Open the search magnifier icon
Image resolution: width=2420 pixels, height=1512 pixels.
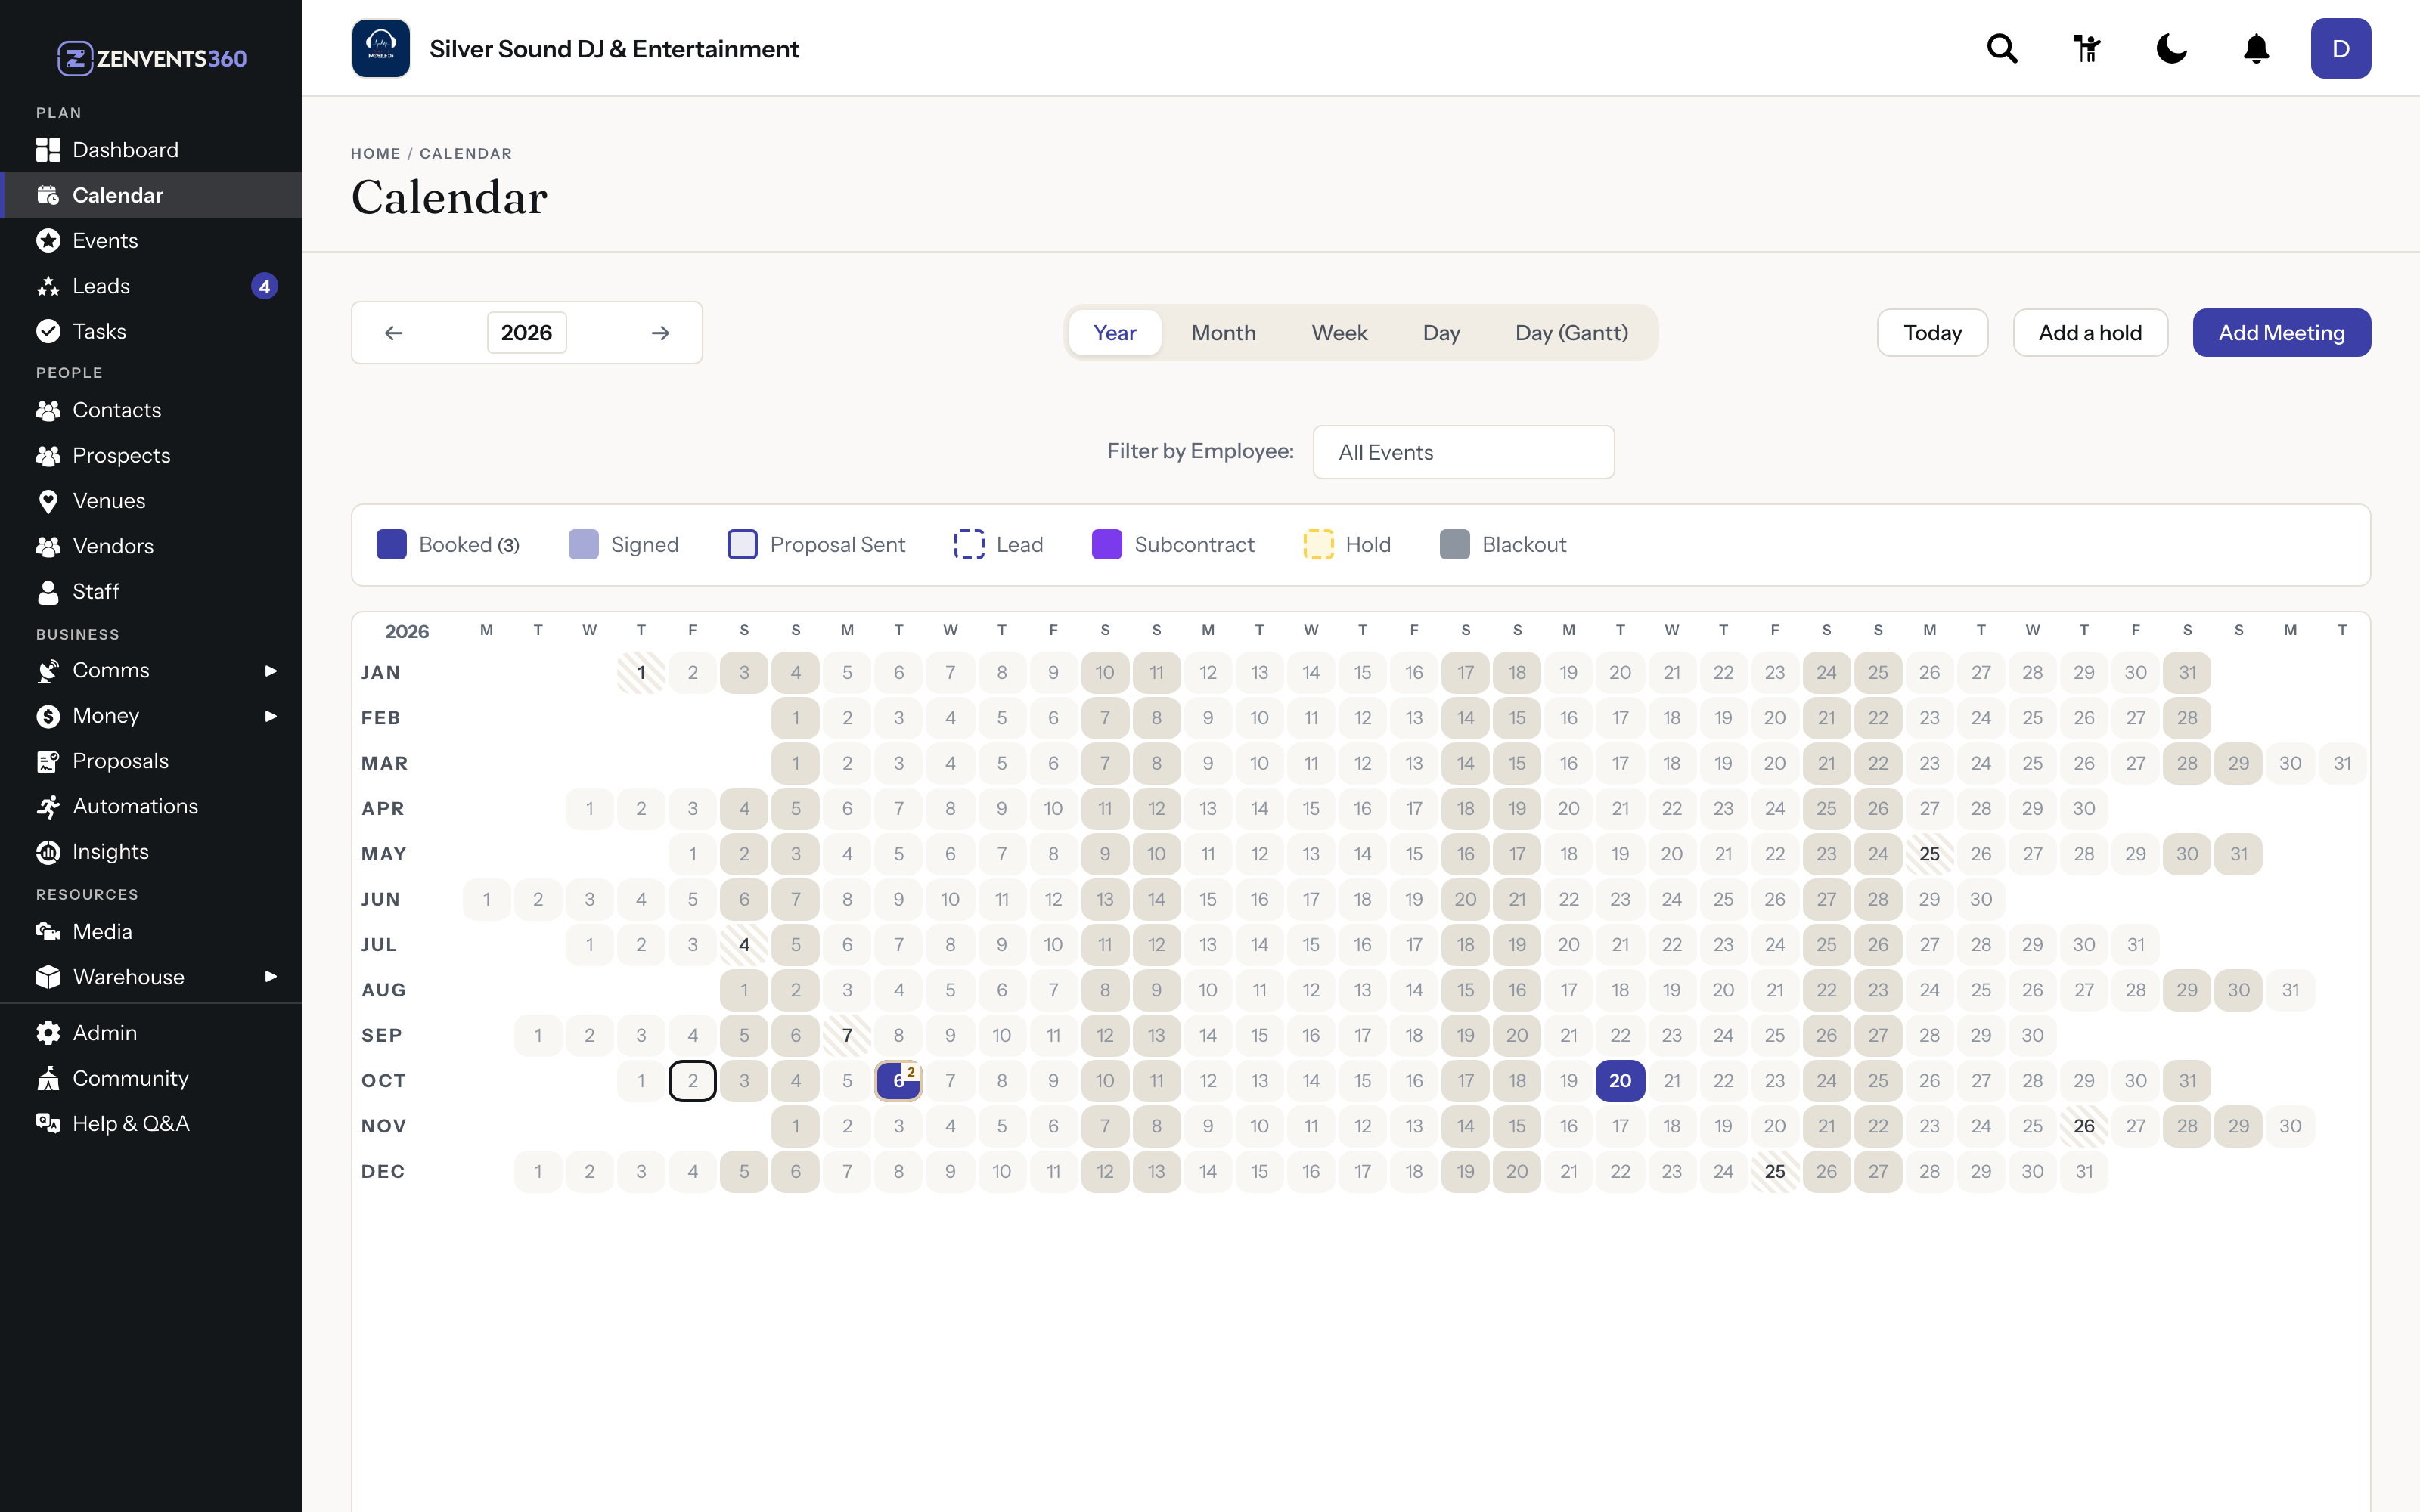2002,48
